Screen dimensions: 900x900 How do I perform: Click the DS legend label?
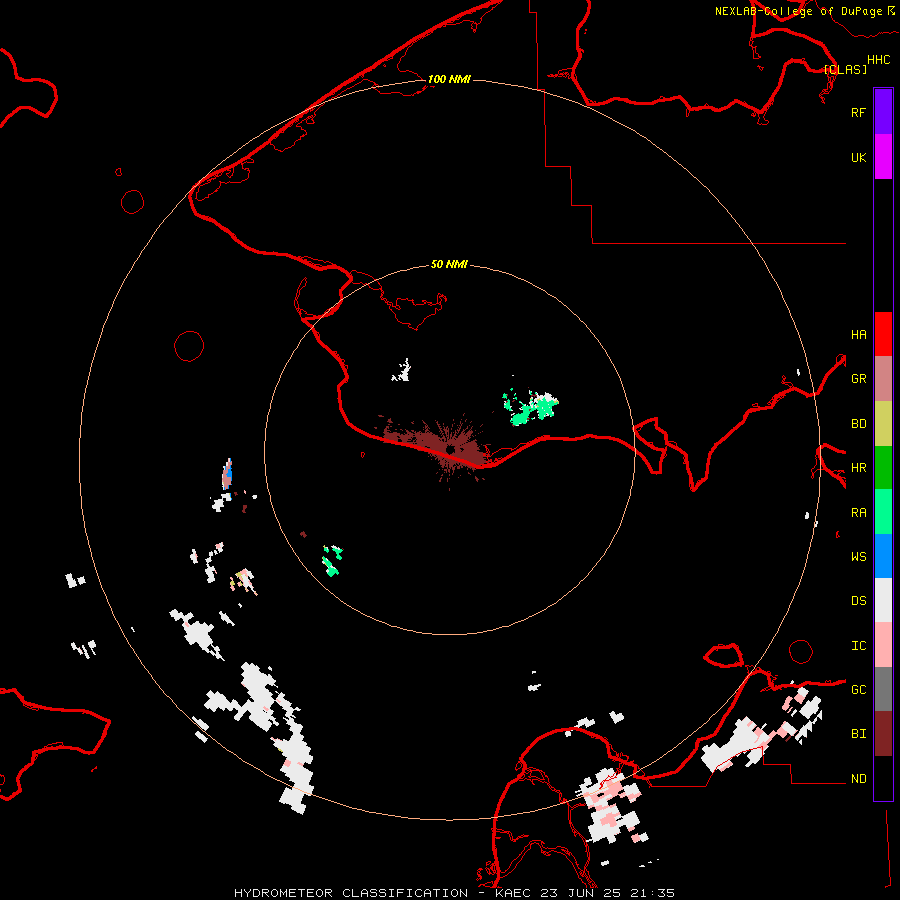[x=858, y=600]
